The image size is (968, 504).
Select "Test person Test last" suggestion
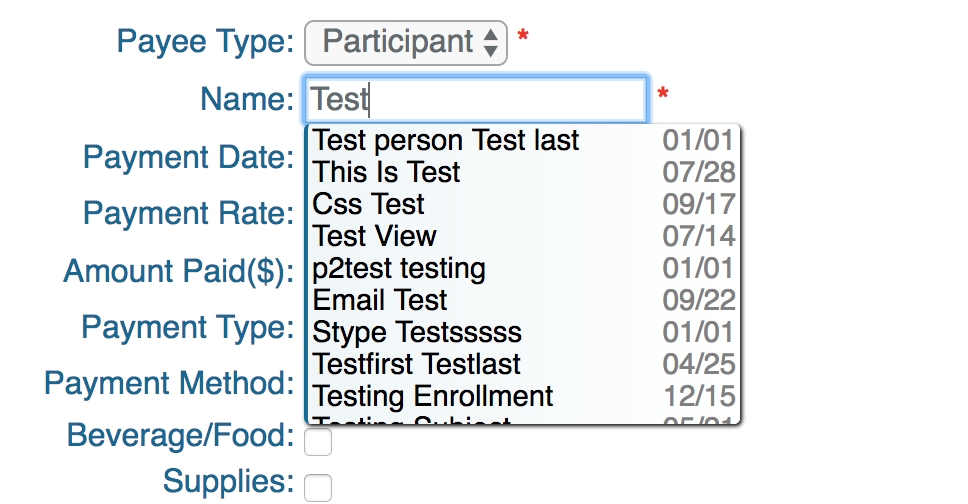(x=446, y=141)
